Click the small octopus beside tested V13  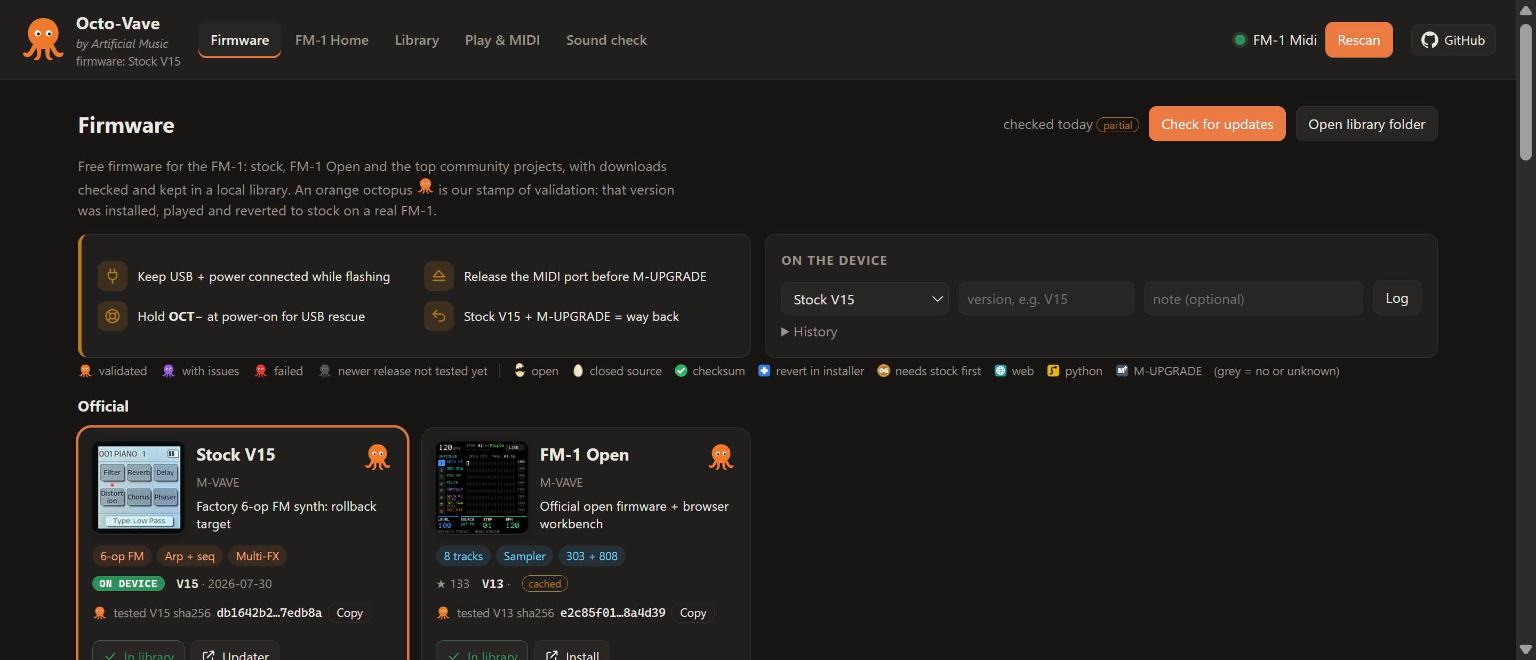tap(444, 613)
